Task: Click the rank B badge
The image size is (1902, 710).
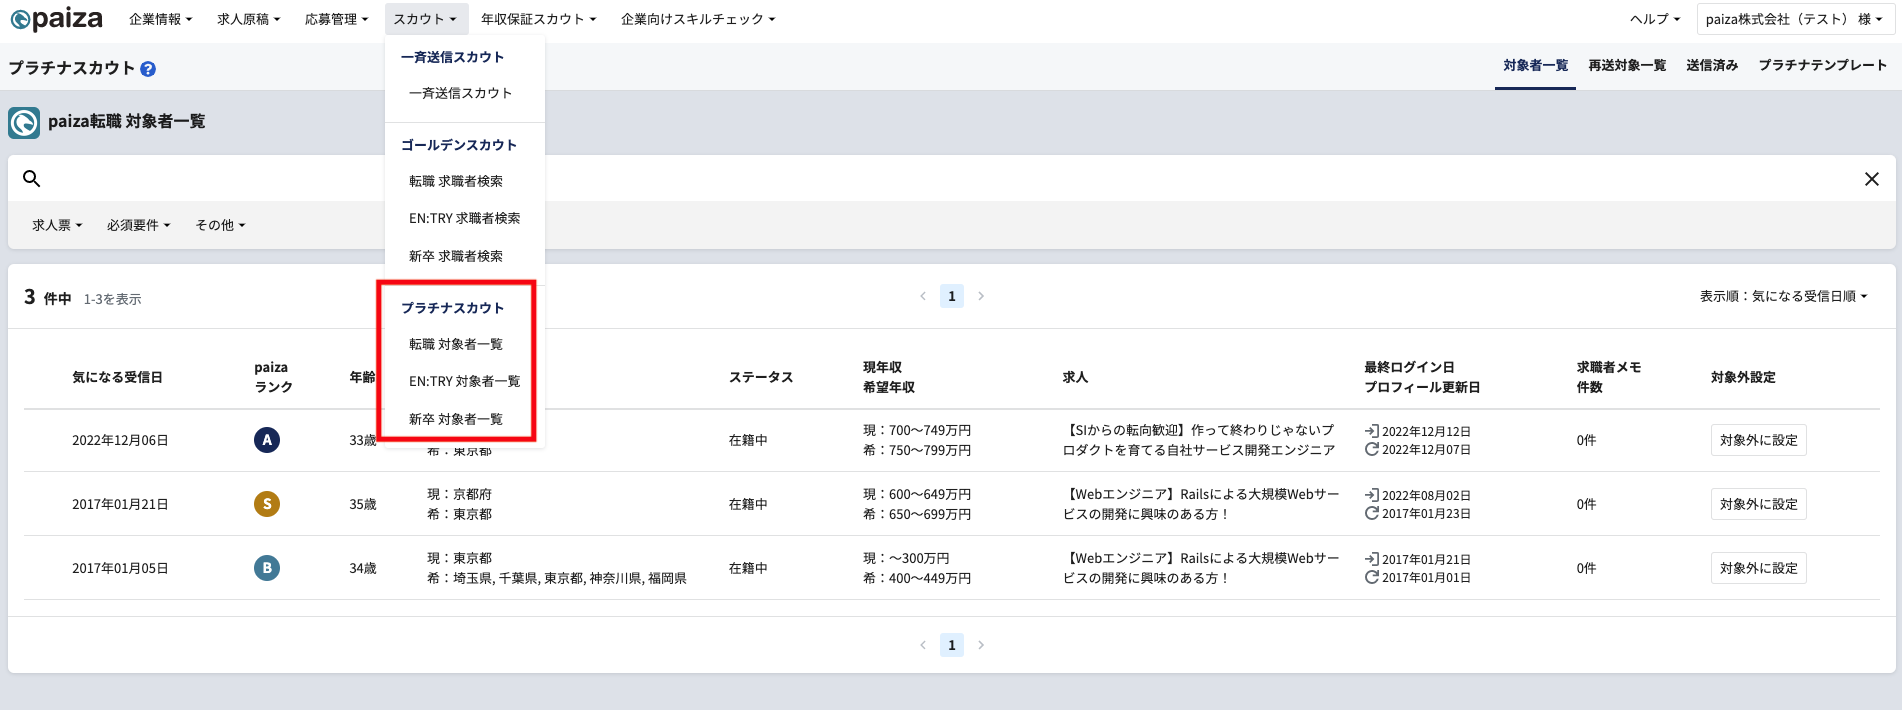Action: click(267, 568)
